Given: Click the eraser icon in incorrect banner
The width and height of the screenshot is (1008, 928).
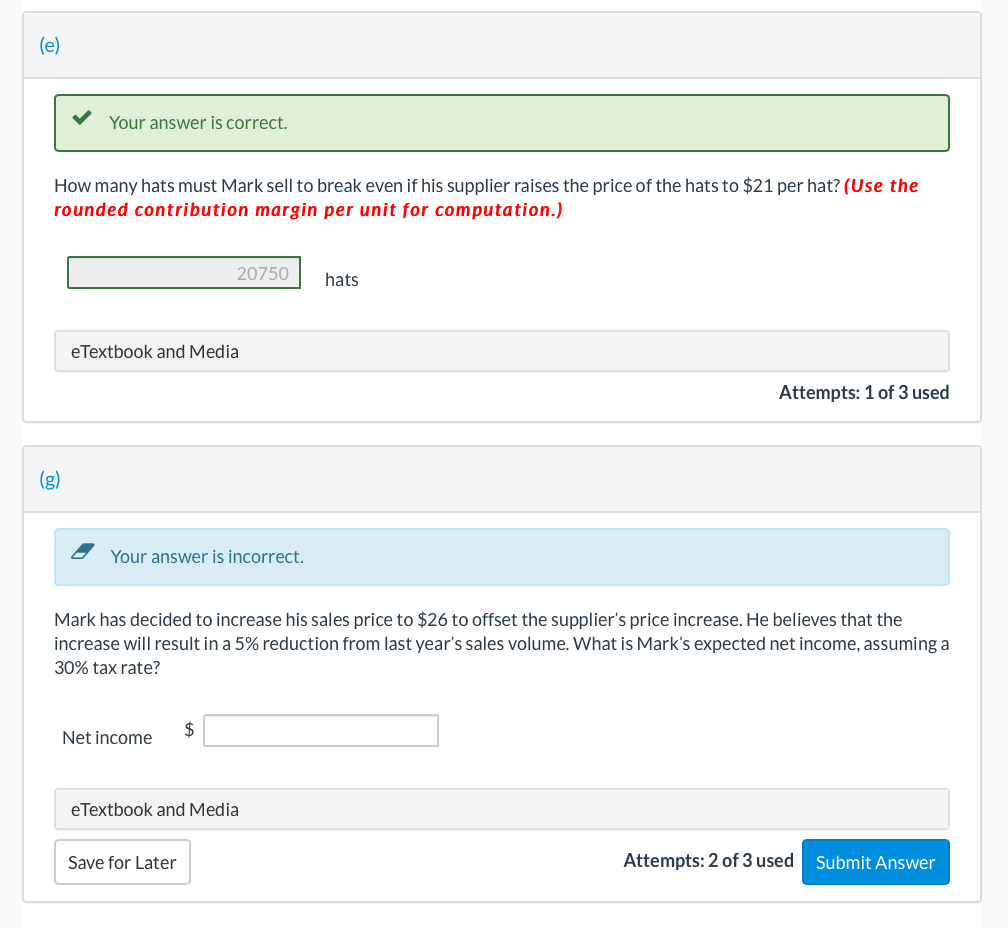Looking at the screenshot, I should pos(84,553).
